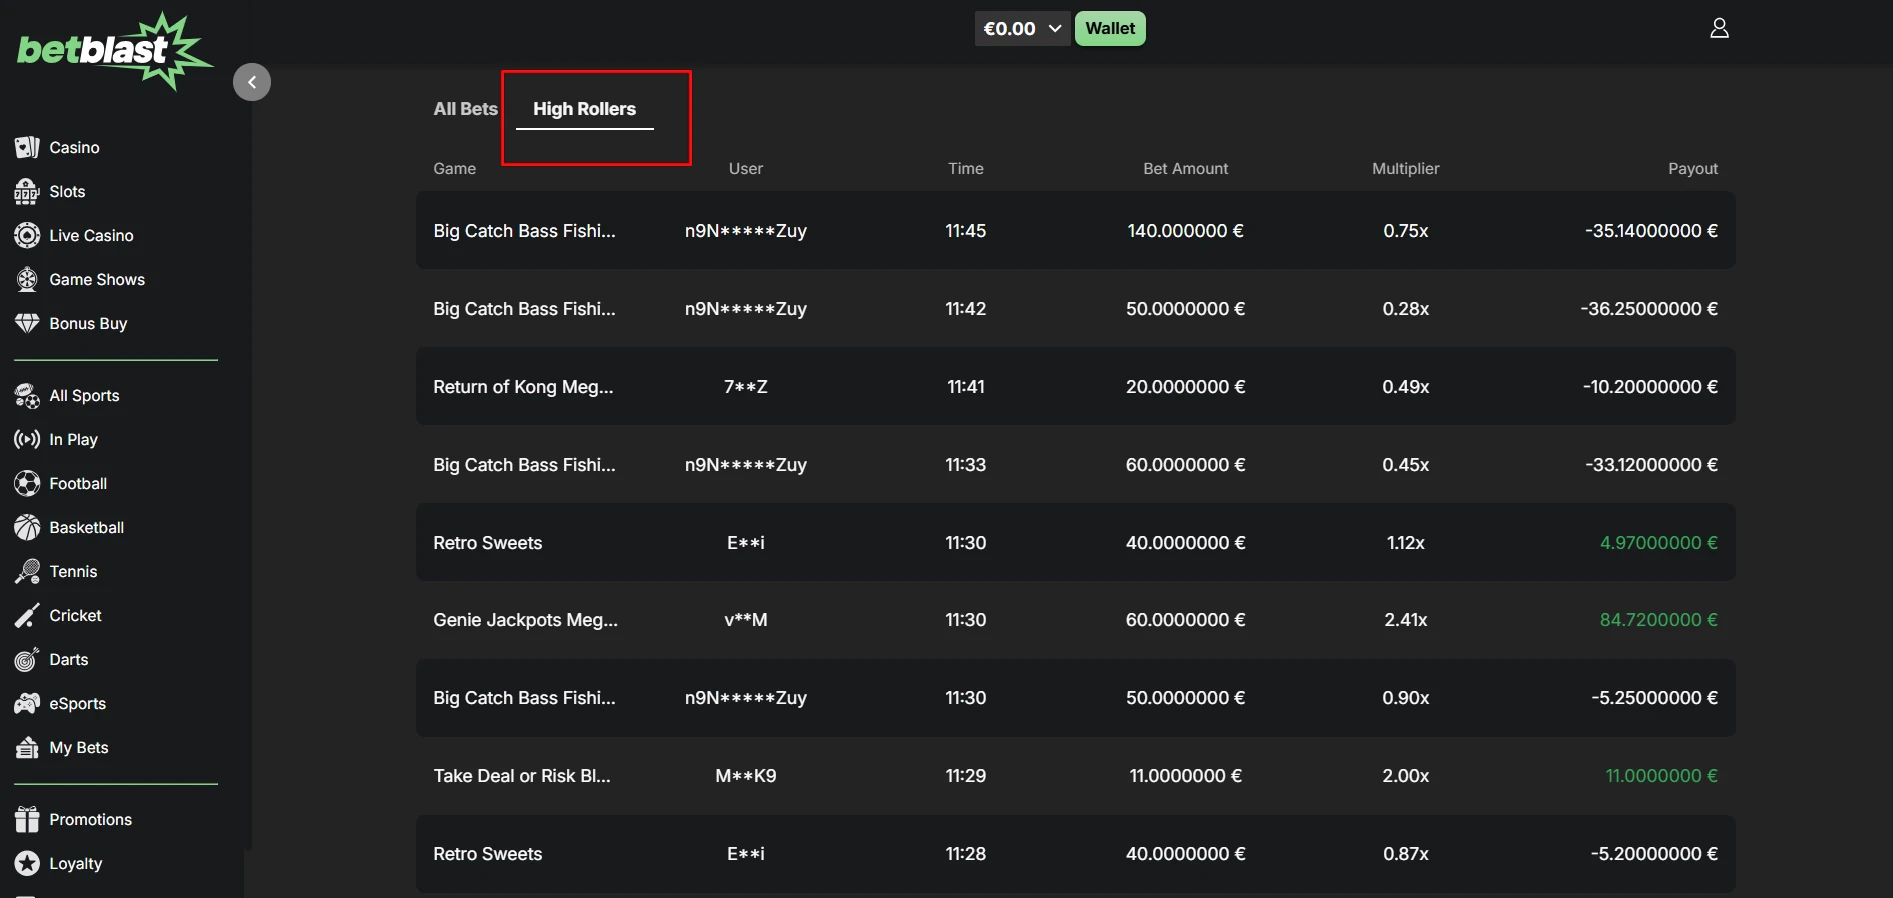Click the Casino cards icon

[x=27, y=147]
